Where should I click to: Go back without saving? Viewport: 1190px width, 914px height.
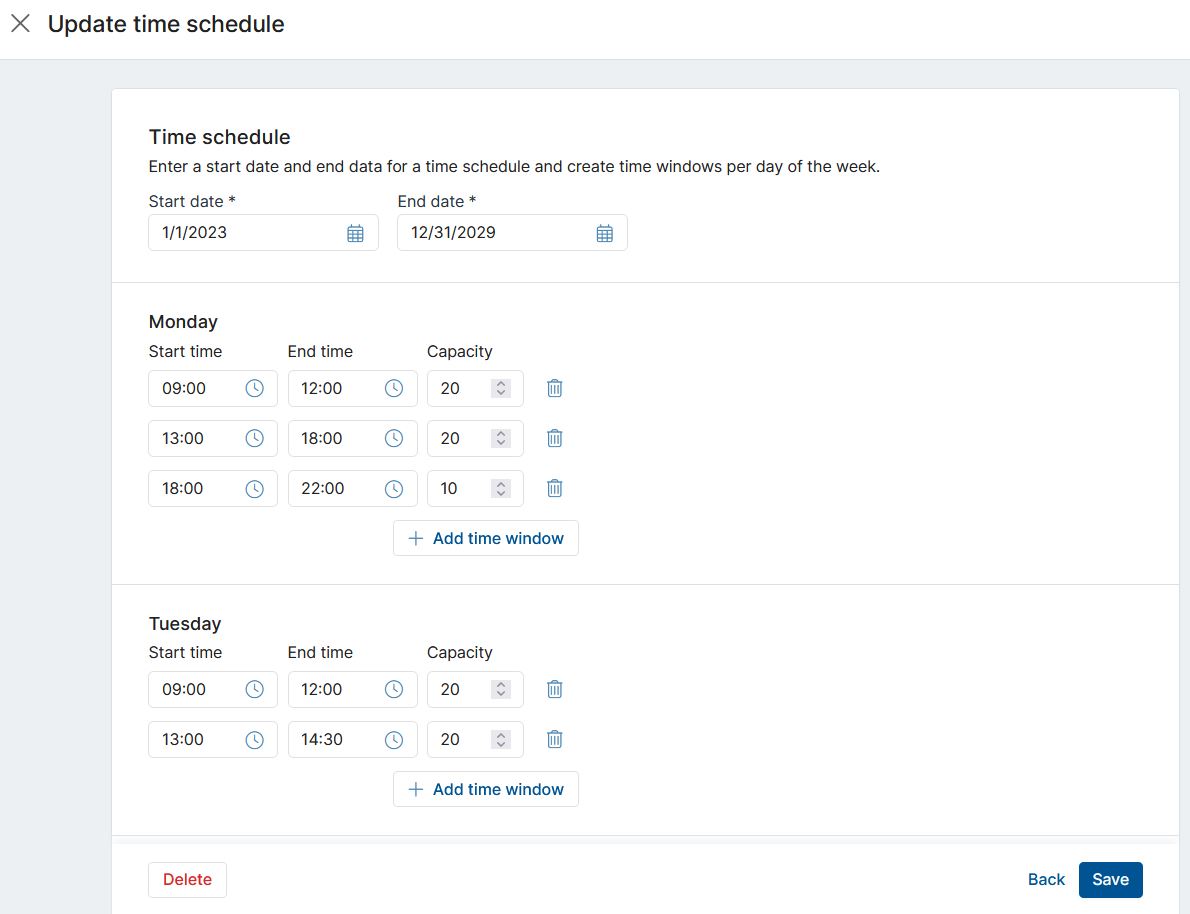click(x=1046, y=879)
